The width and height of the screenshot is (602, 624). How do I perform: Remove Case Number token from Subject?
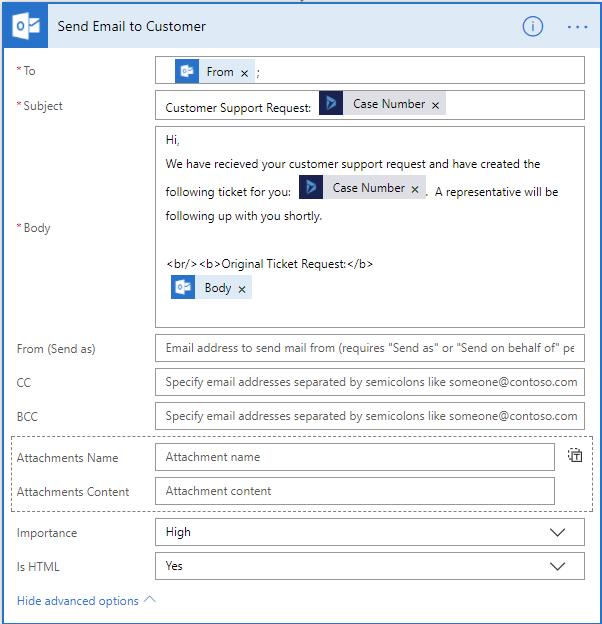point(435,105)
